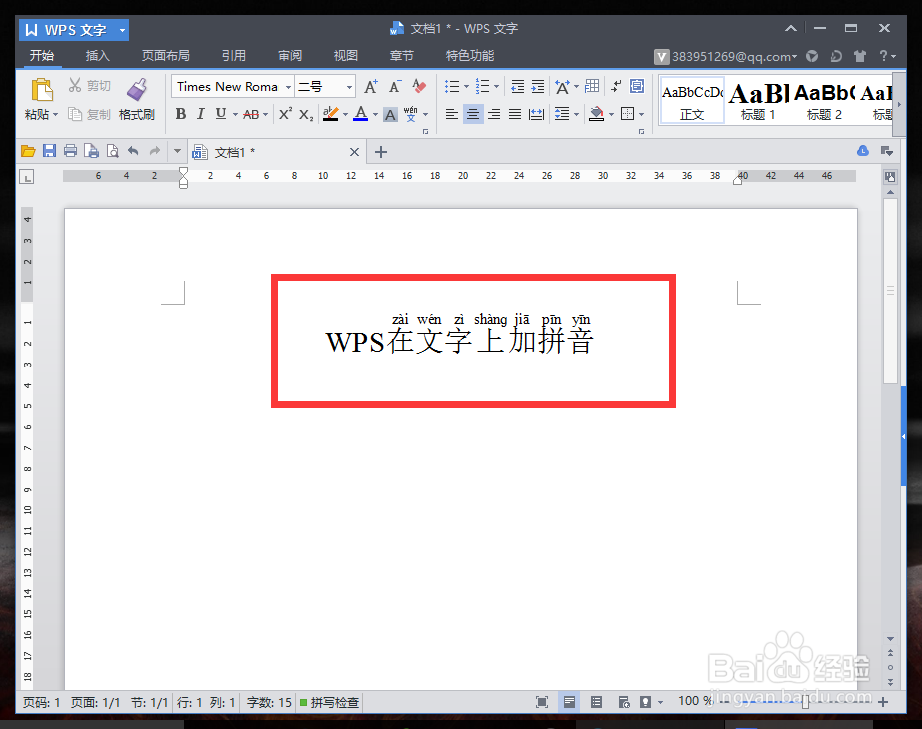This screenshot has width=922, height=729.
Task: Click the cloud upload icon on the tab bar
Action: pos(863,151)
